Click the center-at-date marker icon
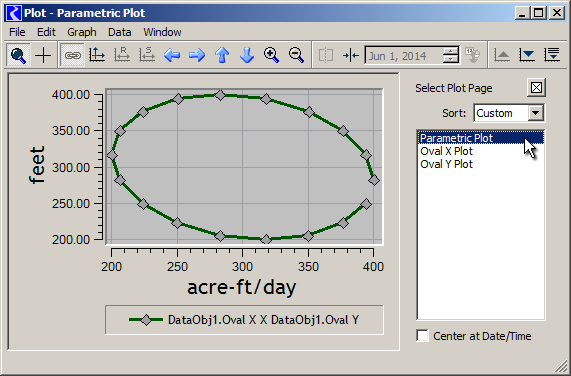The height and width of the screenshot is (376, 571). [351, 55]
